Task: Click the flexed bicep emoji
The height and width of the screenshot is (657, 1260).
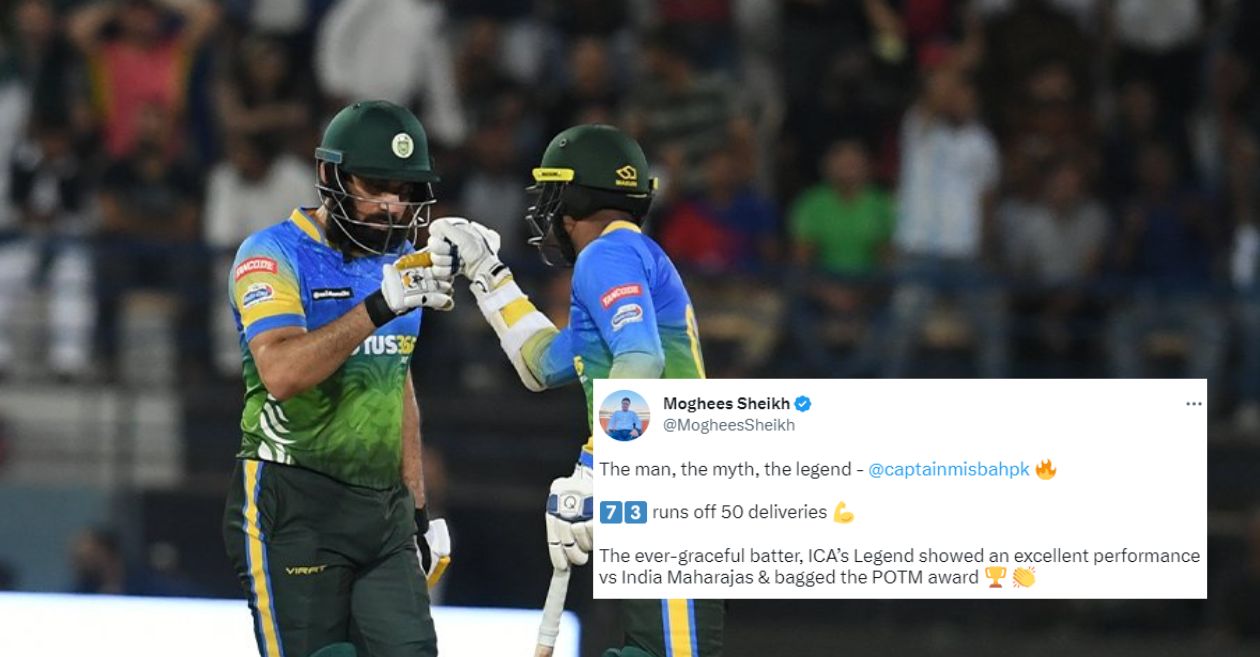Action: tap(843, 513)
